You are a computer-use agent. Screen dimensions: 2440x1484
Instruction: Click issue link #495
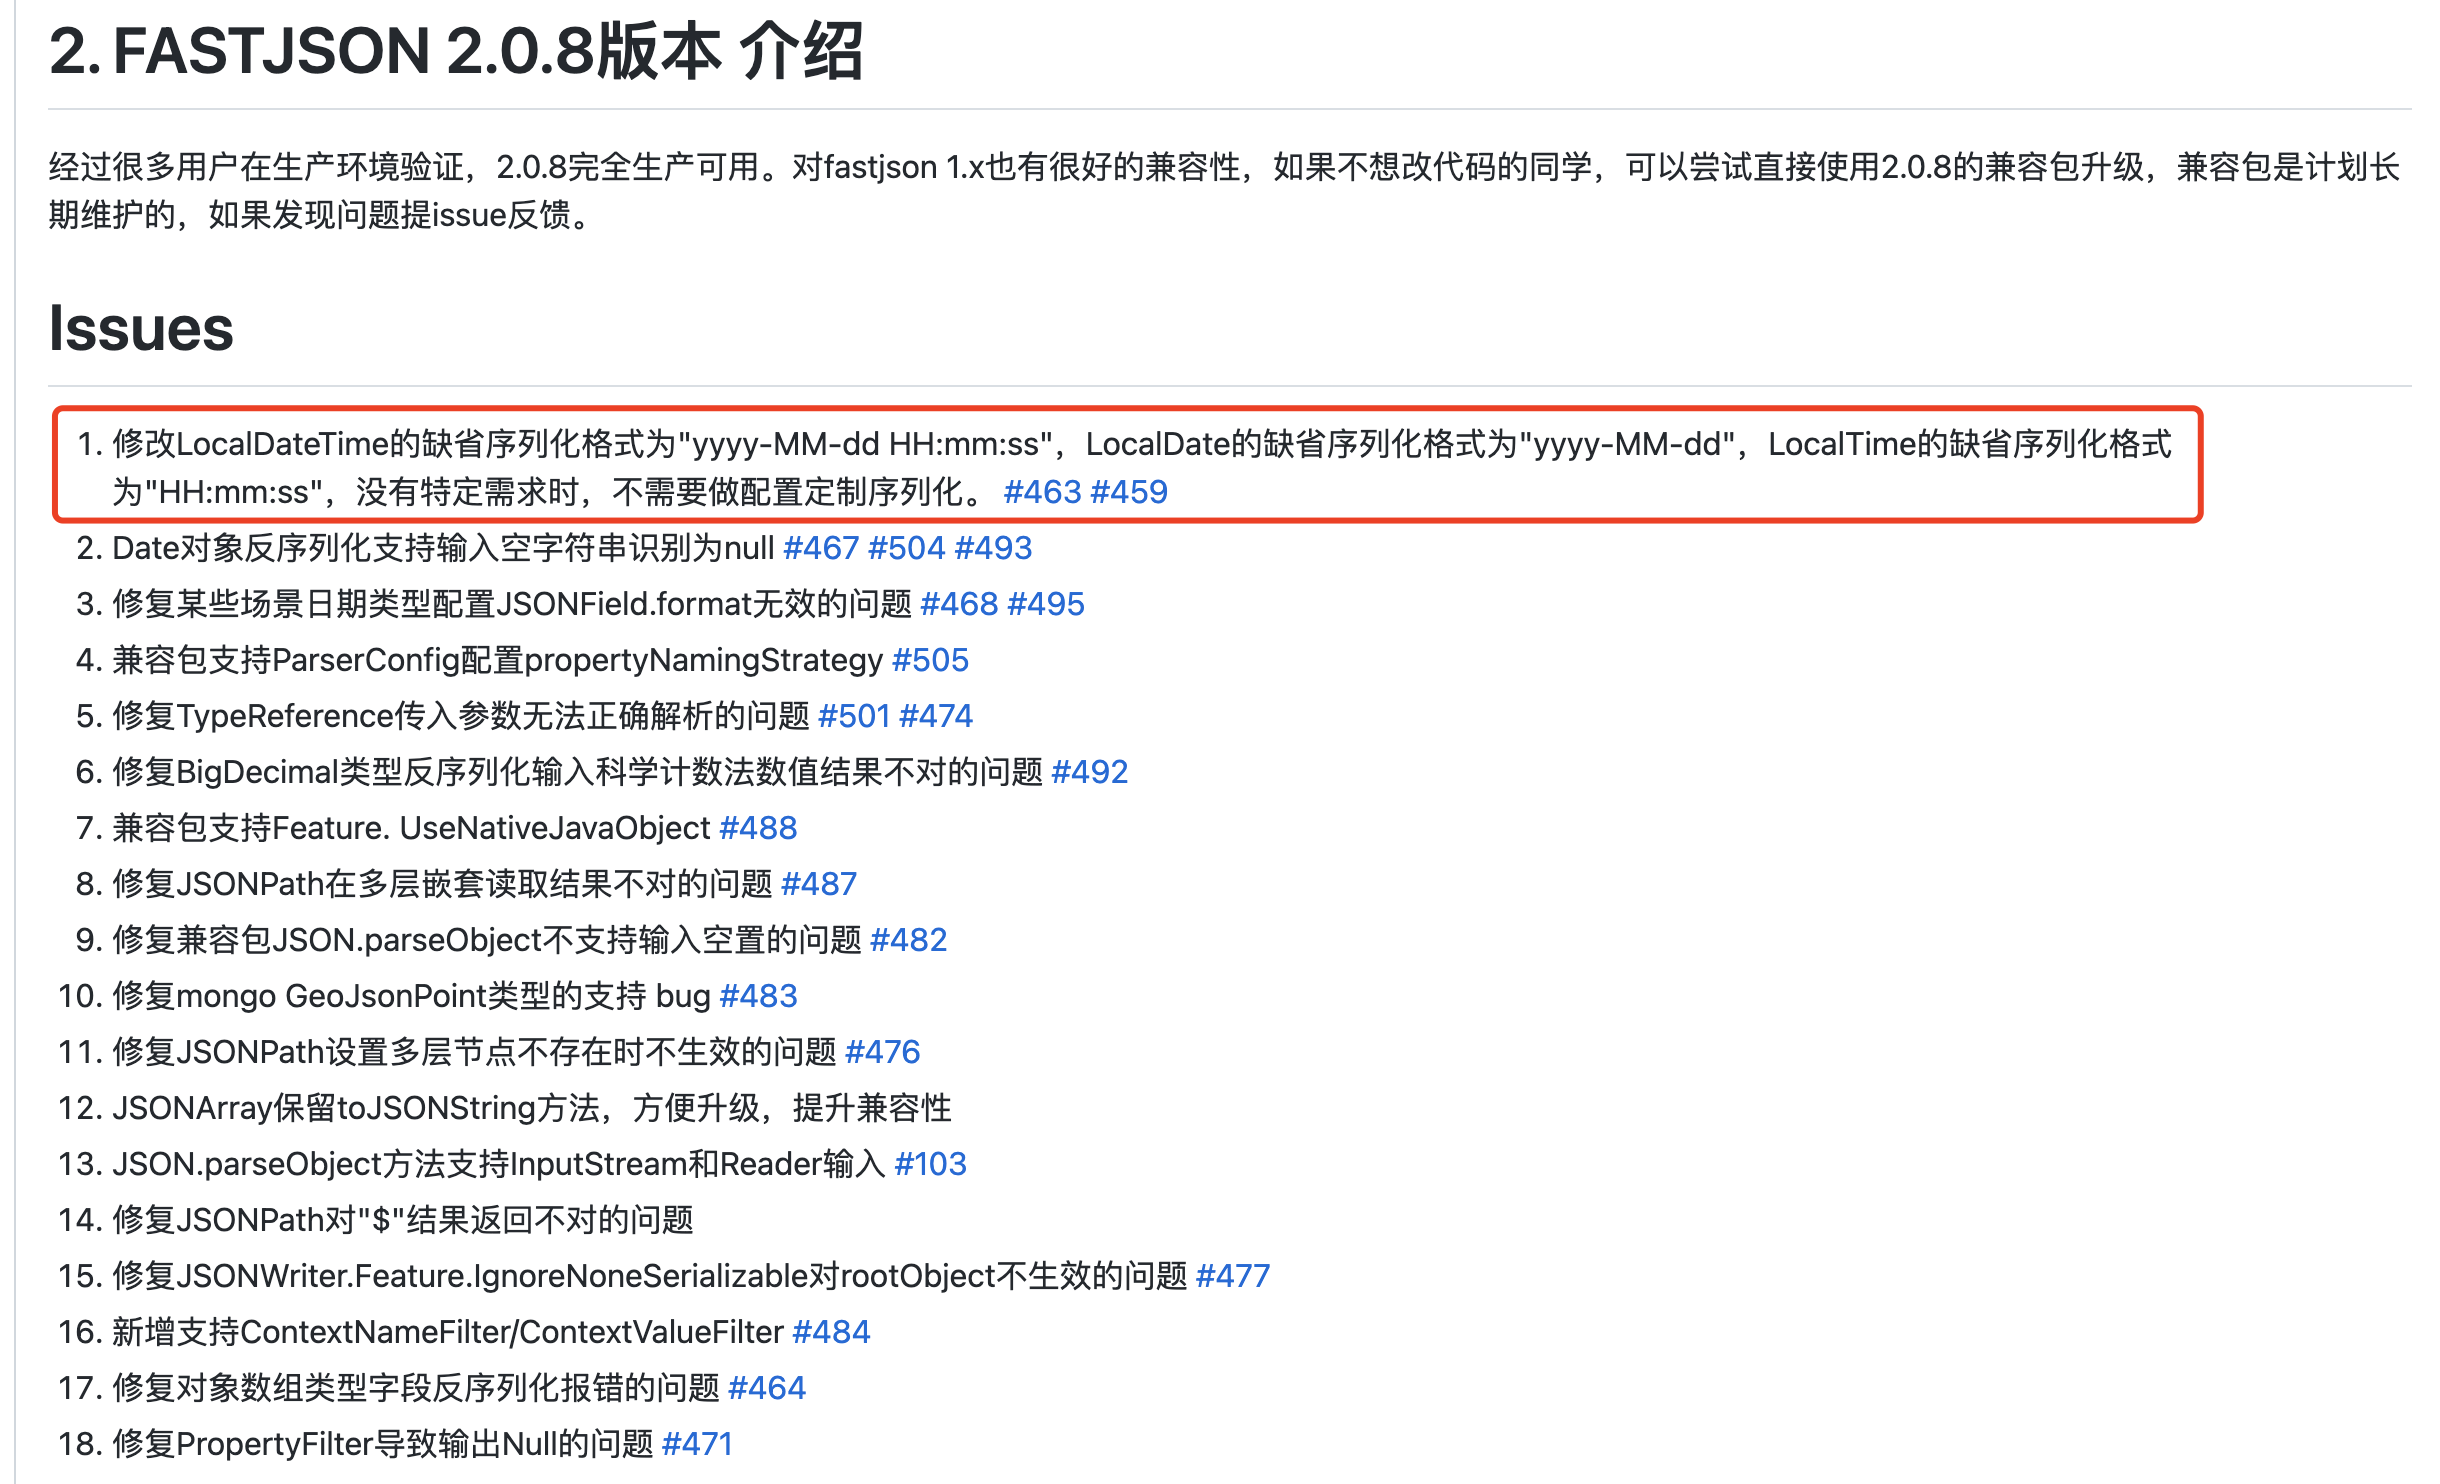pyautogui.click(x=1046, y=604)
